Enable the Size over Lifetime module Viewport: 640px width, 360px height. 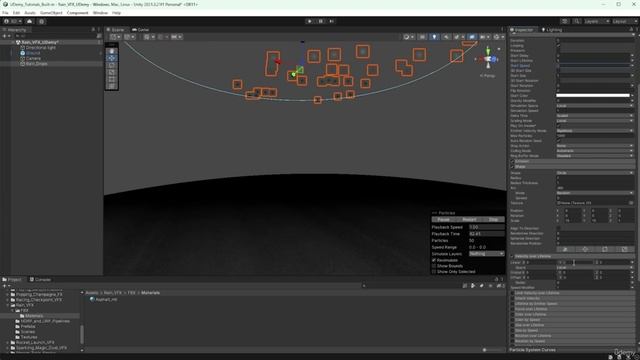coord(513,325)
